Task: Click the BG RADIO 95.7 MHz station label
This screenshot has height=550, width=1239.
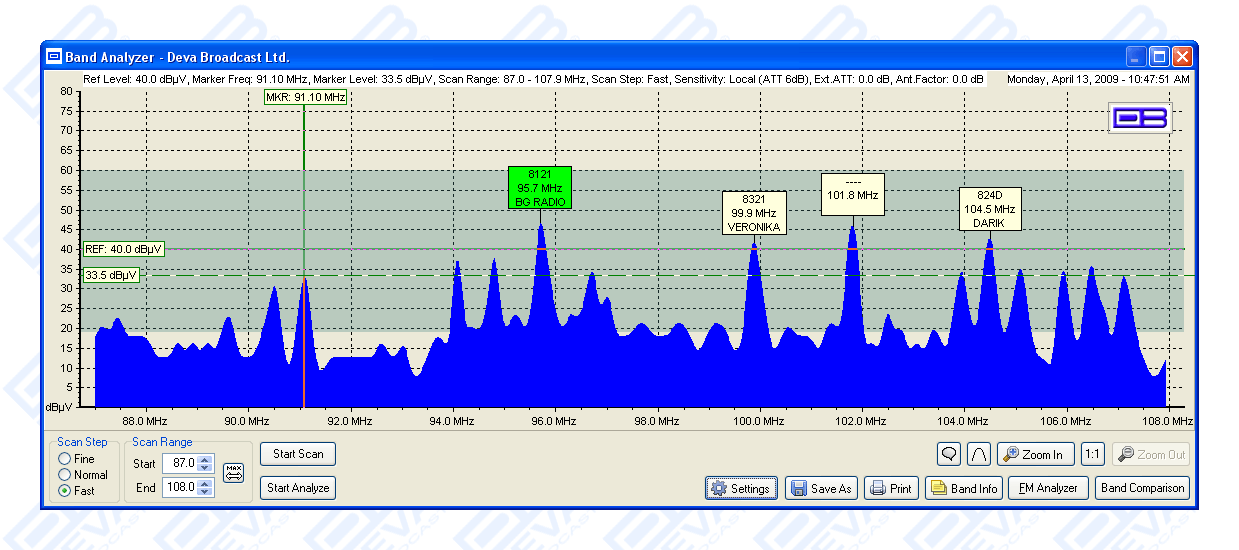Action: (x=540, y=188)
